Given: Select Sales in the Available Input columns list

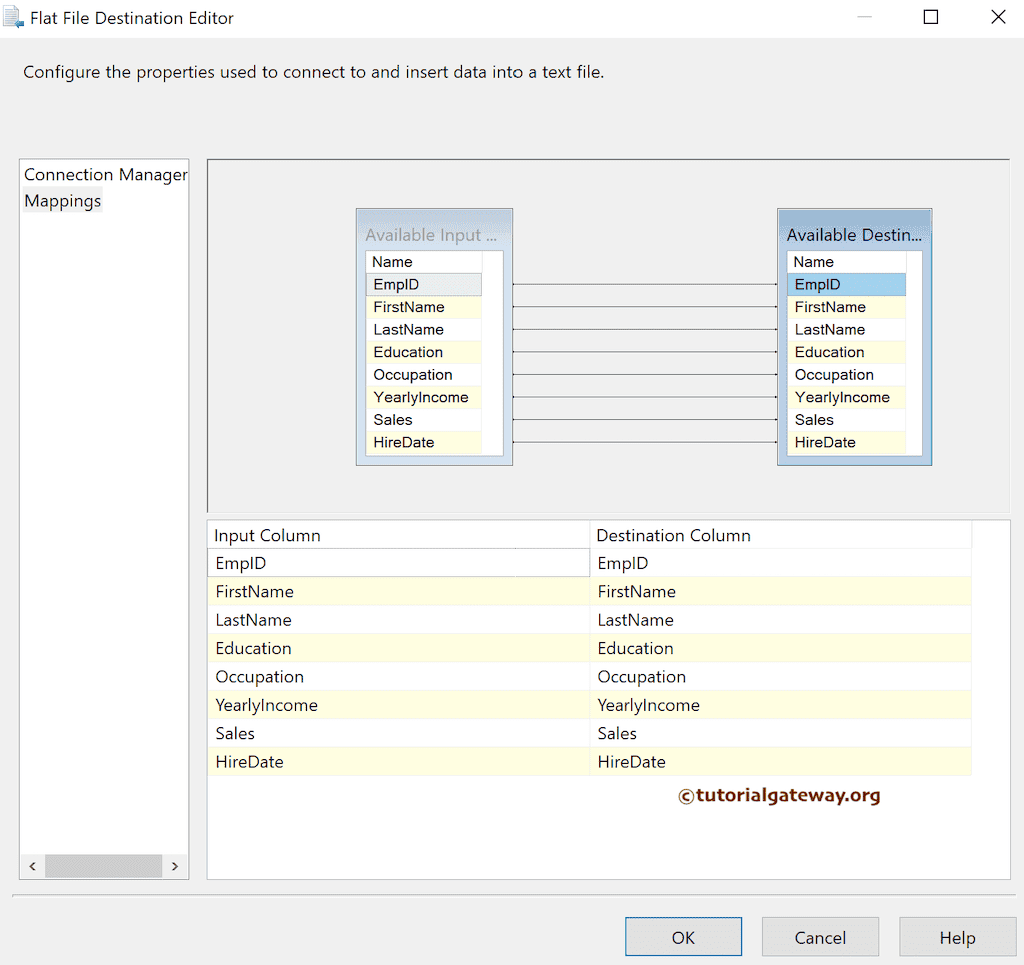Looking at the screenshot, I should point(423,419).
